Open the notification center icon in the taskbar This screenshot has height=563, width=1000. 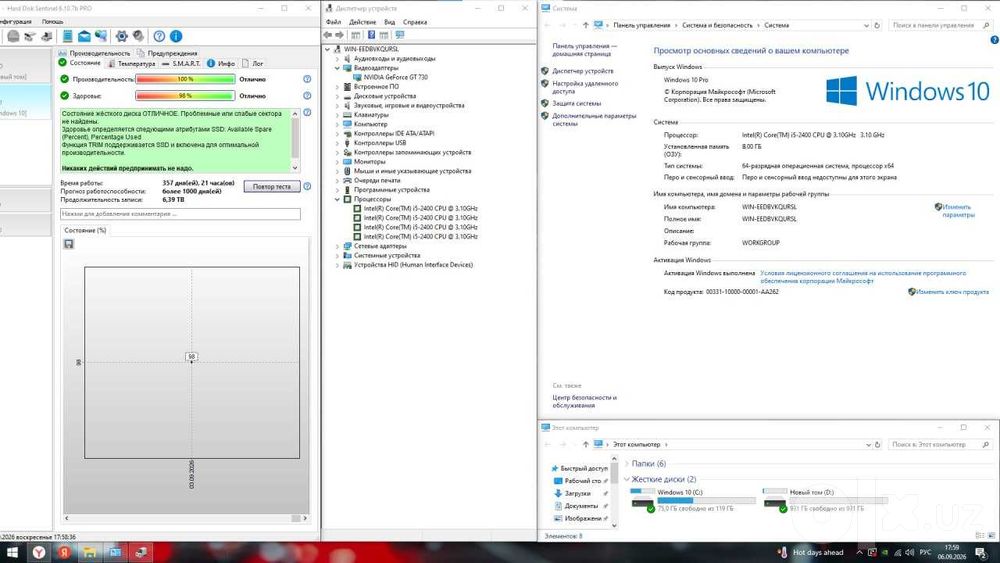981,552
